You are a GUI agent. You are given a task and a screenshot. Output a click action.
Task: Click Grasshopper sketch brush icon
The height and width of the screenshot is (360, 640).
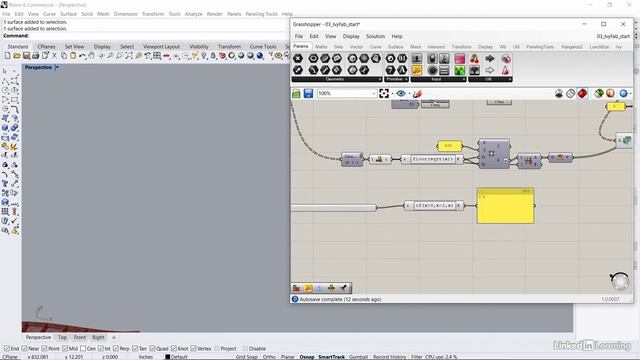417,93
